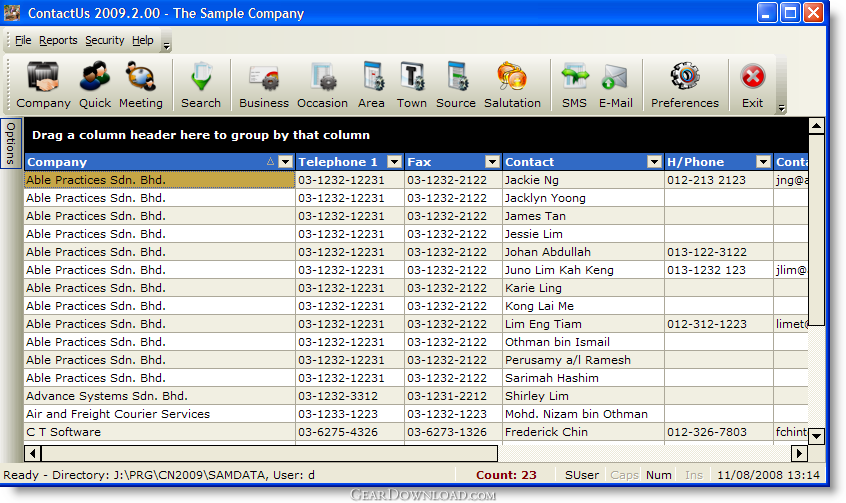846x503 pixels.
Task: Click the ContactUs title bar app icon
Action: click(x=12, y=12)
